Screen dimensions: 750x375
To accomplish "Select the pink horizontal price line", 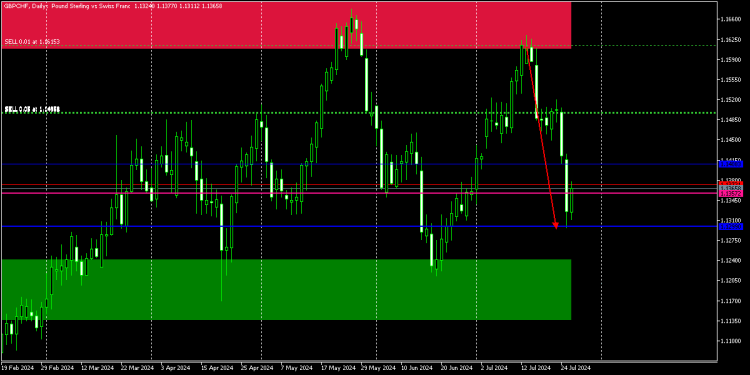I will pyautogui.click(x=360, y=193).
